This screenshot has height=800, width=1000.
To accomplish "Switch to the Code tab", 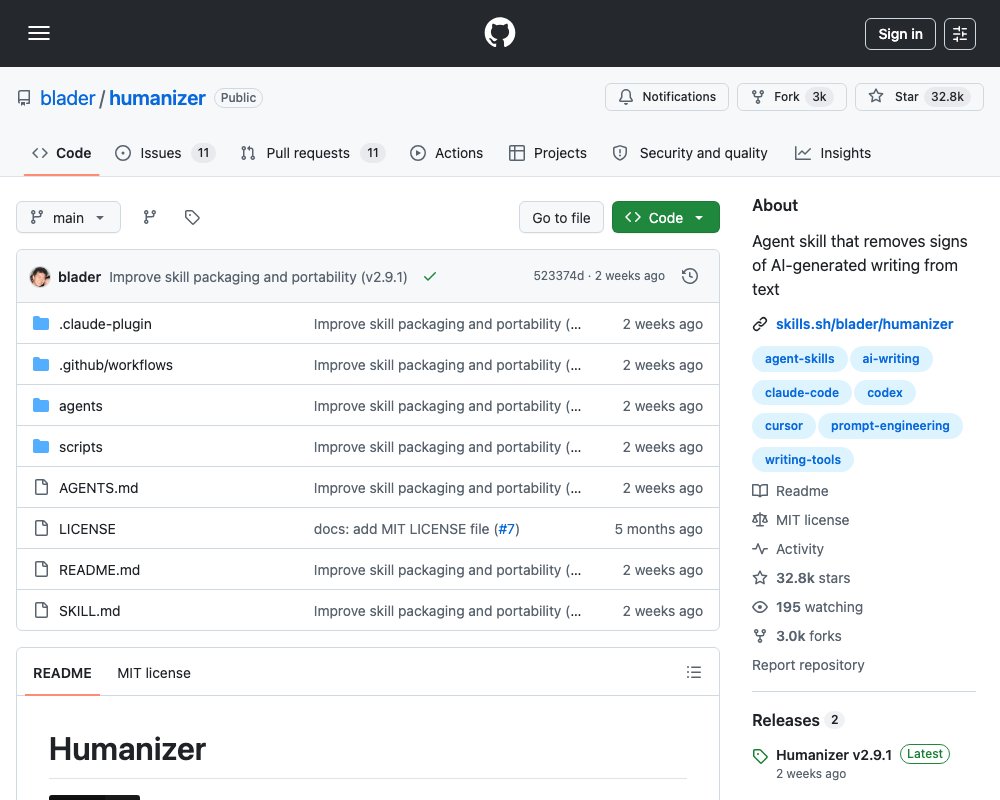I will coord(62,153).
